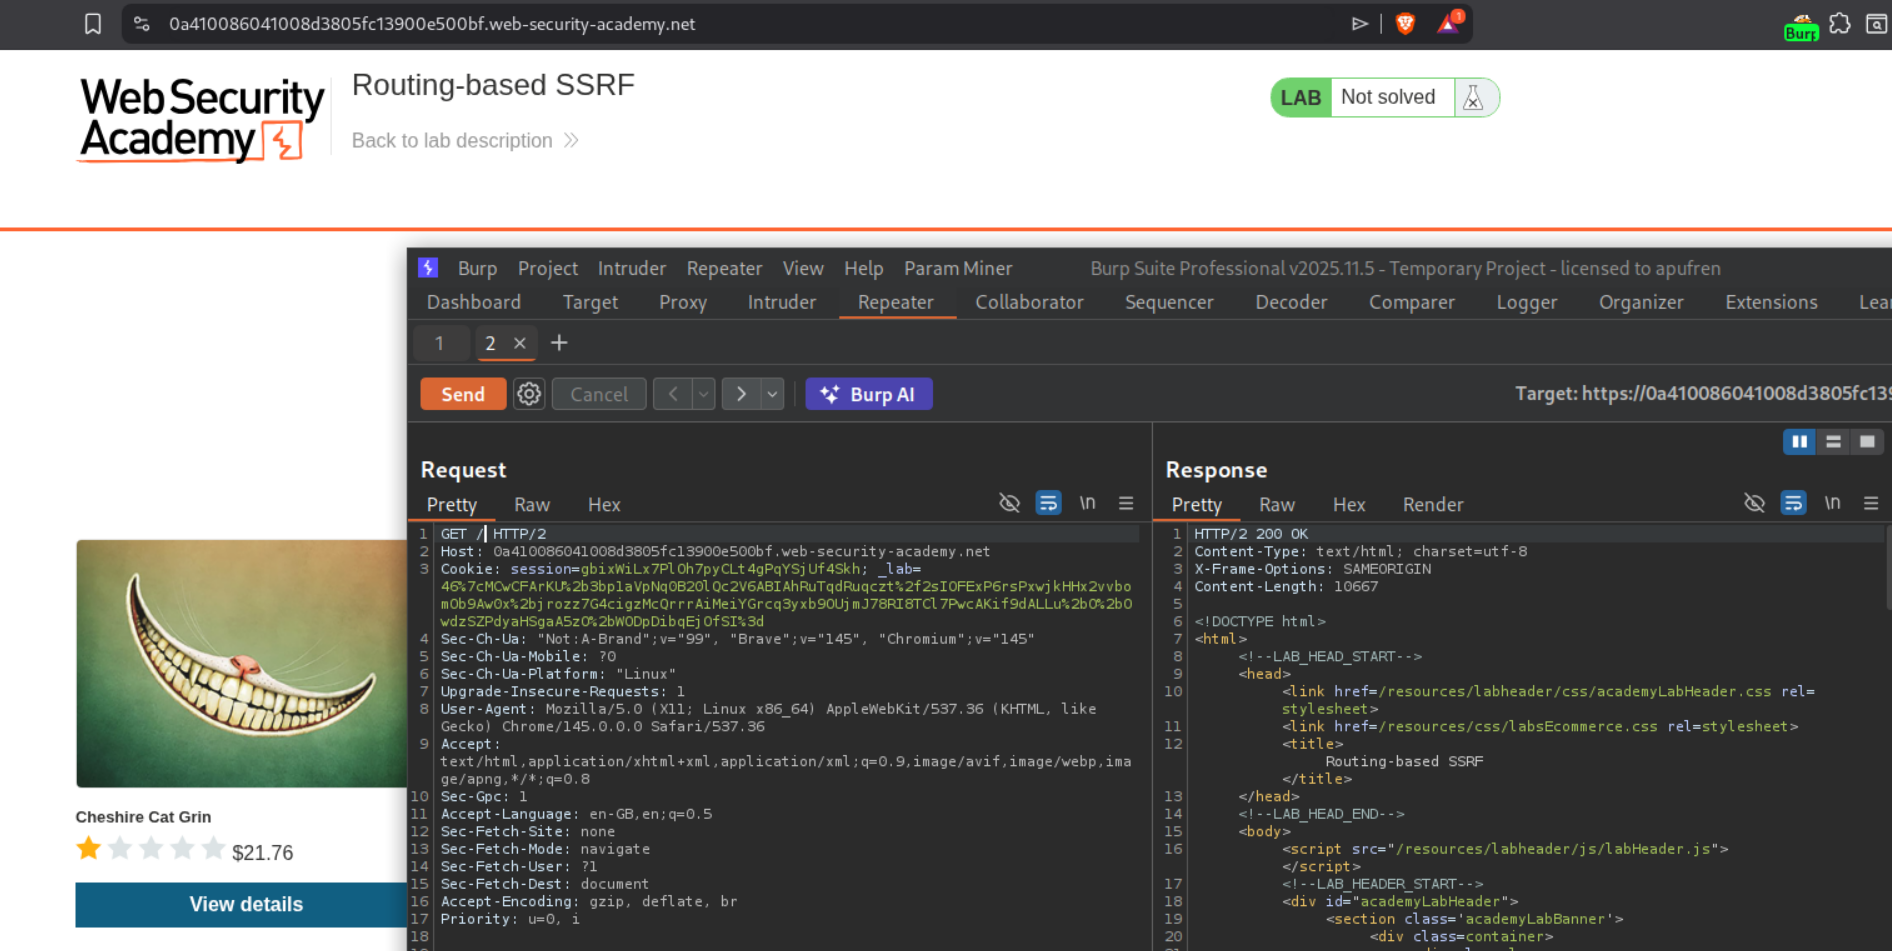The width and height of the screenshot is (1892, 951).
Task: Click the Cheshire Cat Grin star rating
Action: click(150, 850)
